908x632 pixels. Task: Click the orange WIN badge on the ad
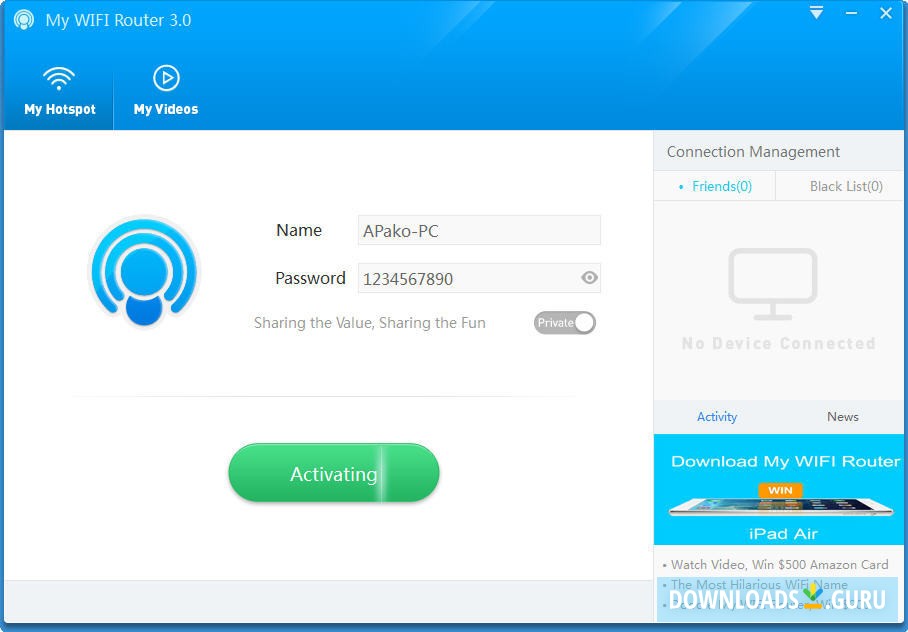[779, 491]
